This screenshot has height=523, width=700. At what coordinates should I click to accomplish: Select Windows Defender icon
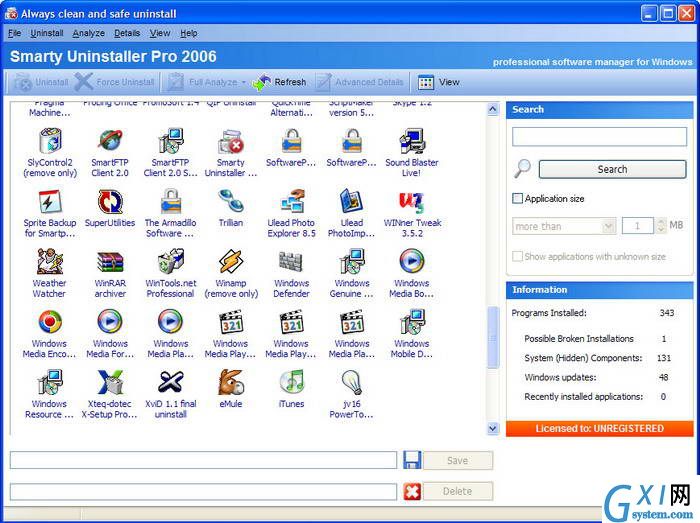pos(292,262)
